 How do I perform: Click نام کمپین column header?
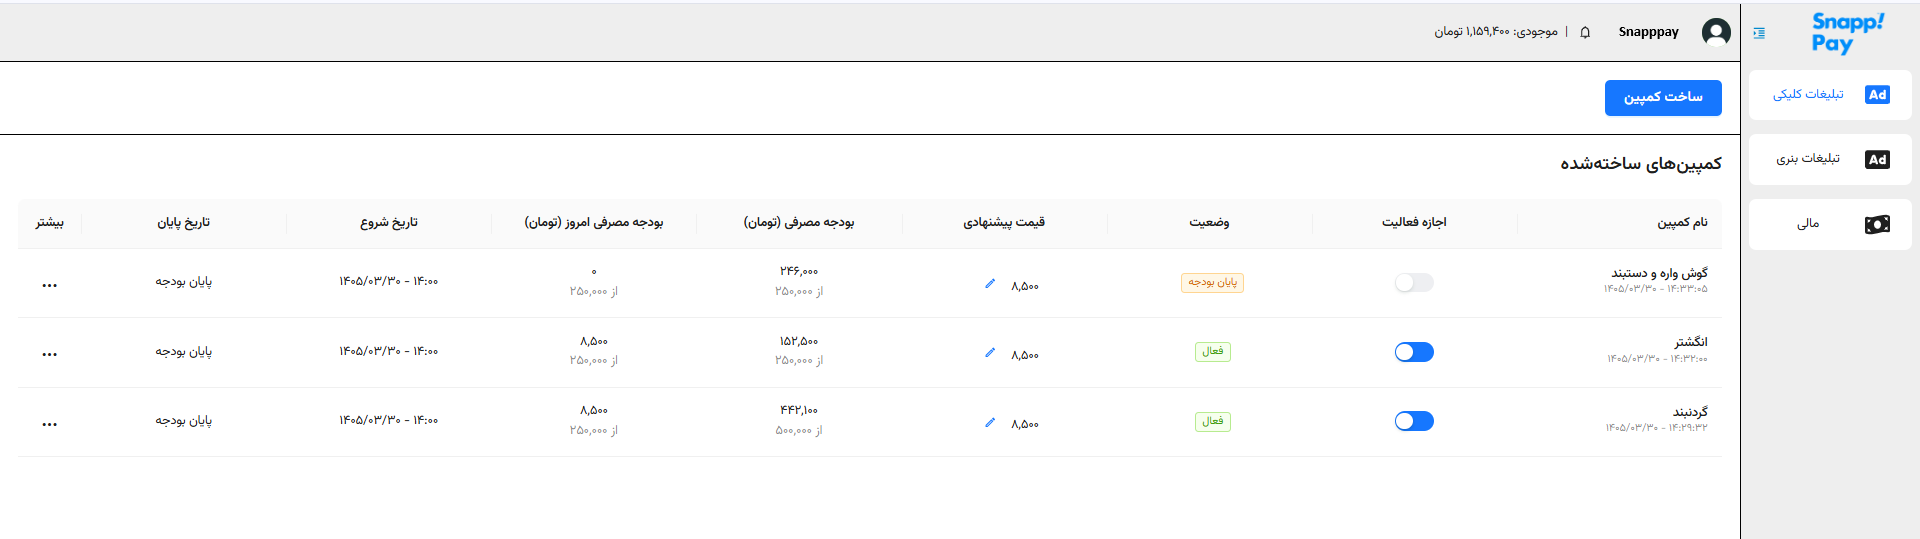click(1682, 222)
